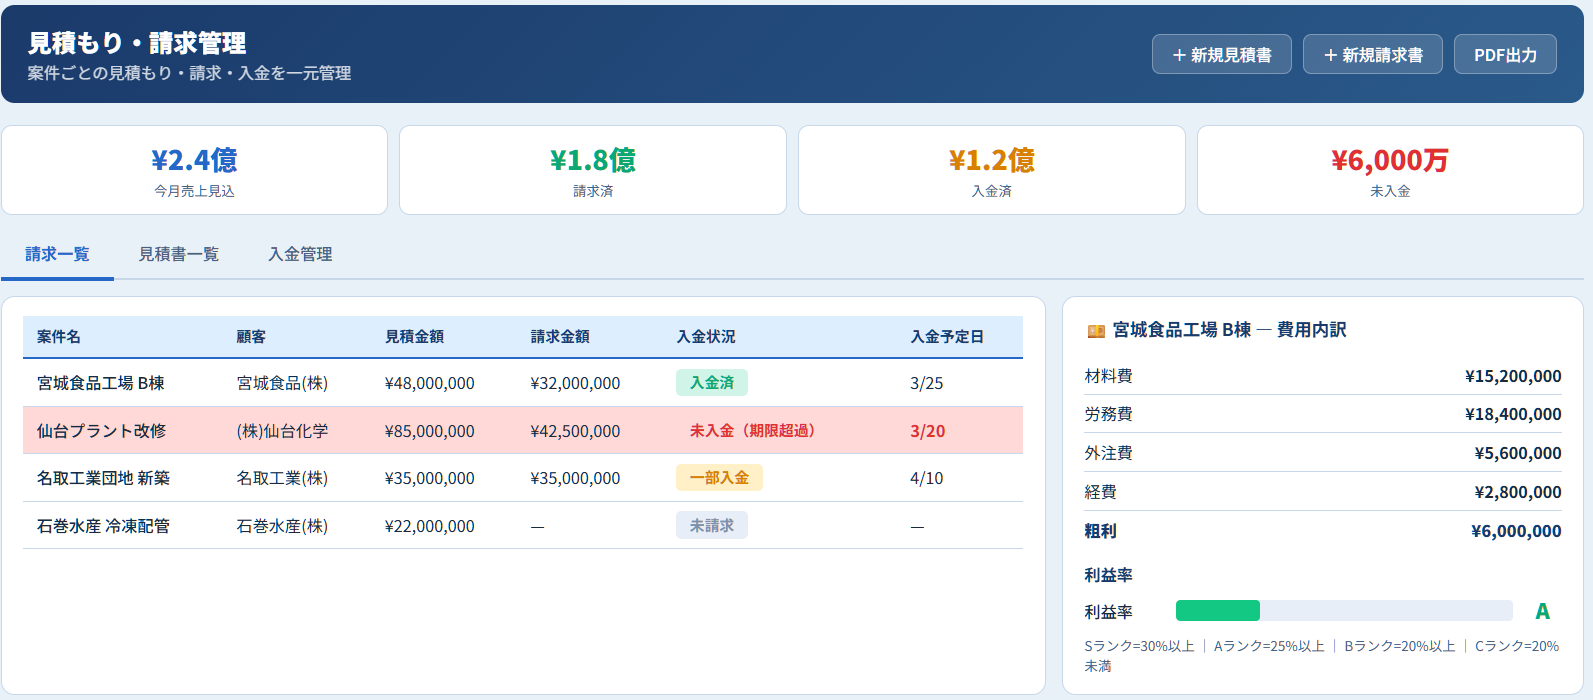Select the 石巻水産 冷凍配管 row
This screenshot has width=1593, height=700.
click(103, 526)
